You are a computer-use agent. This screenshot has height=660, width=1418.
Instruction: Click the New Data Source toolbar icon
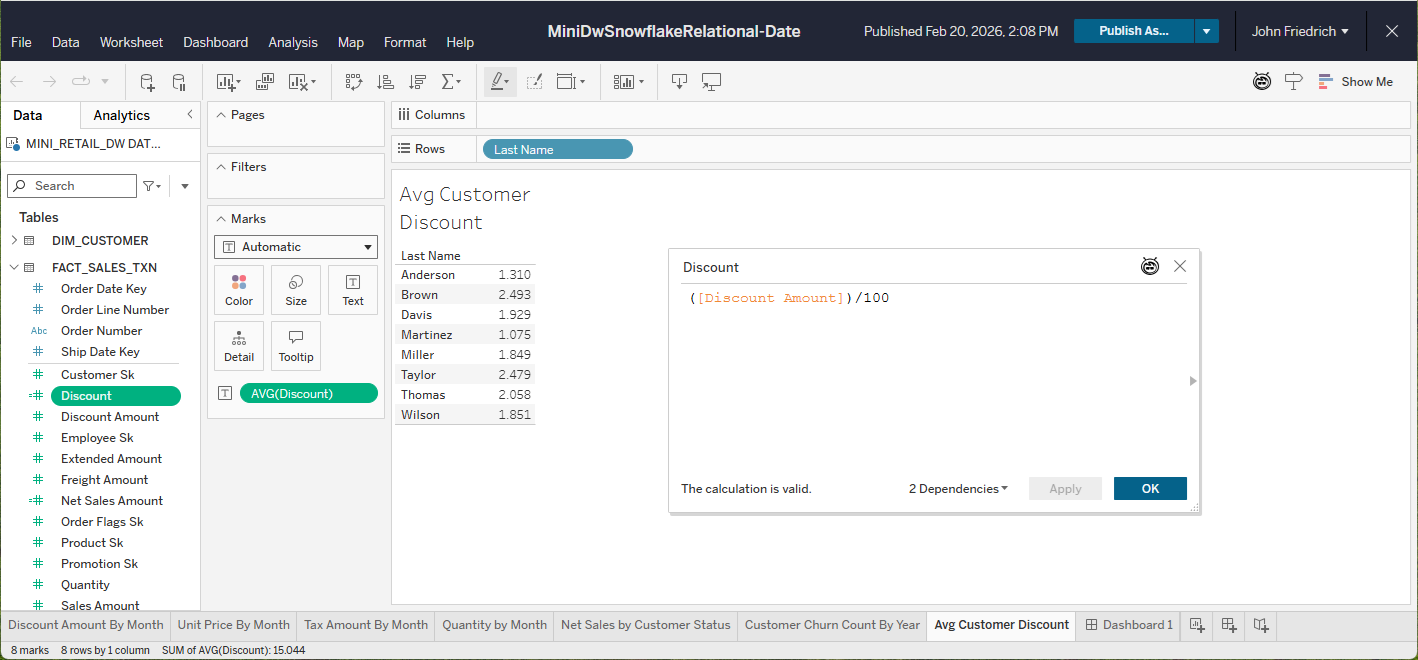[x=147, y=82]
